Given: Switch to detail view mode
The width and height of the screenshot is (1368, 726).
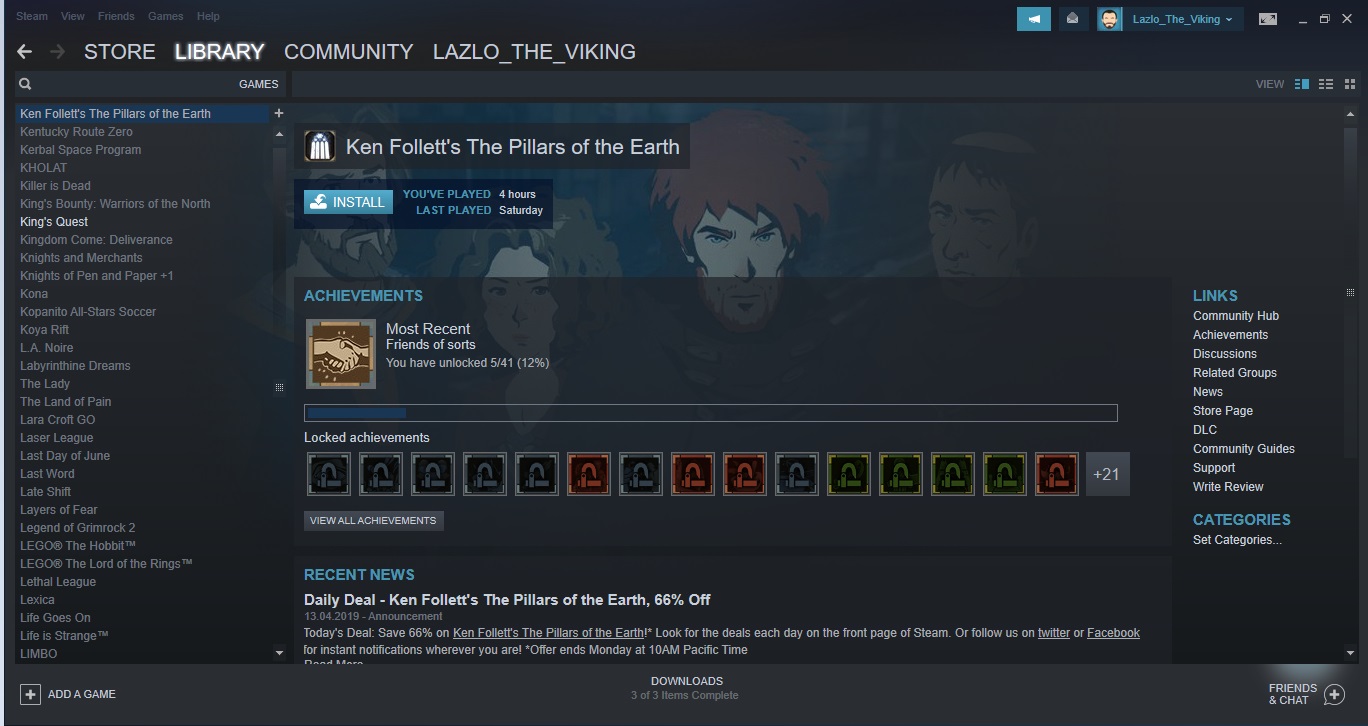Looking at the screenshot, I should pos(1302,84).
